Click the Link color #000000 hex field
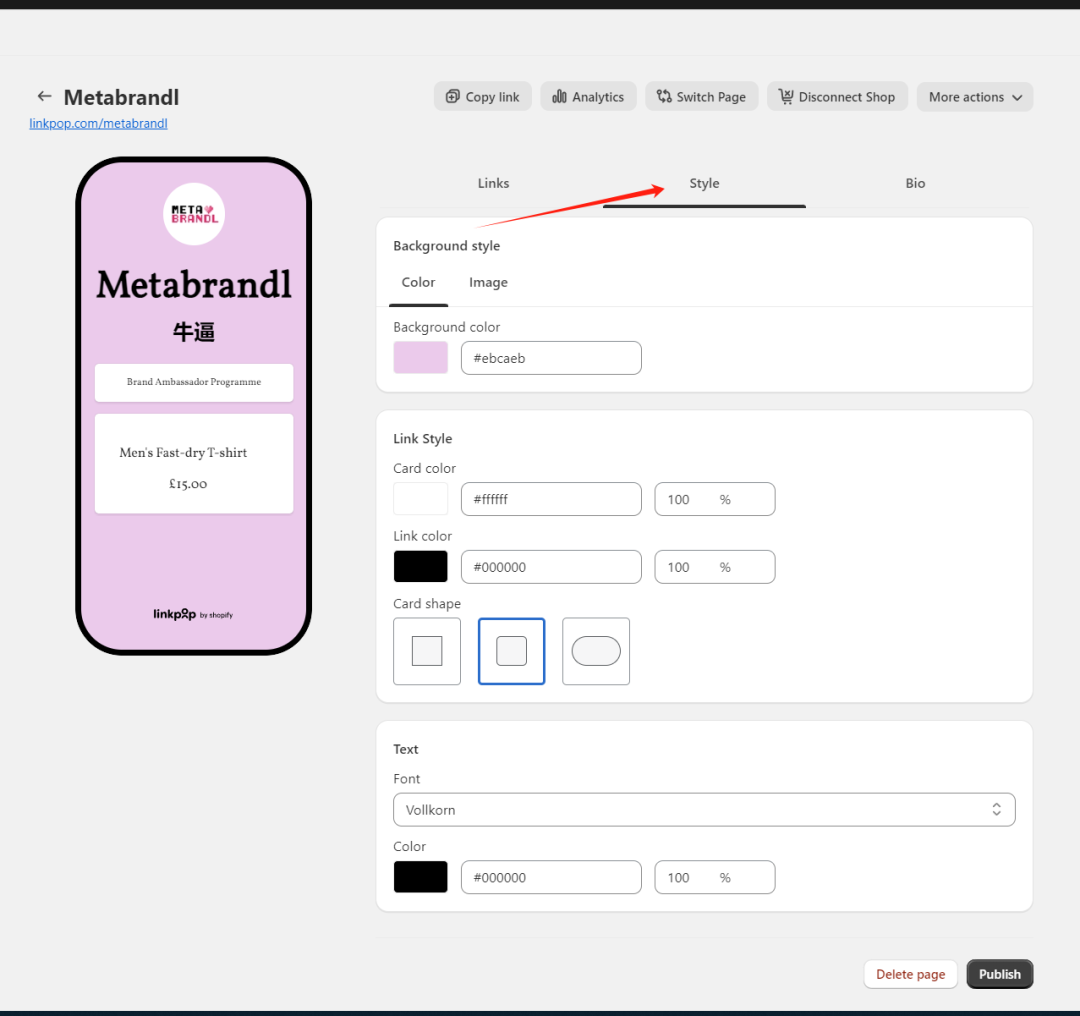 tap(551, 567)
